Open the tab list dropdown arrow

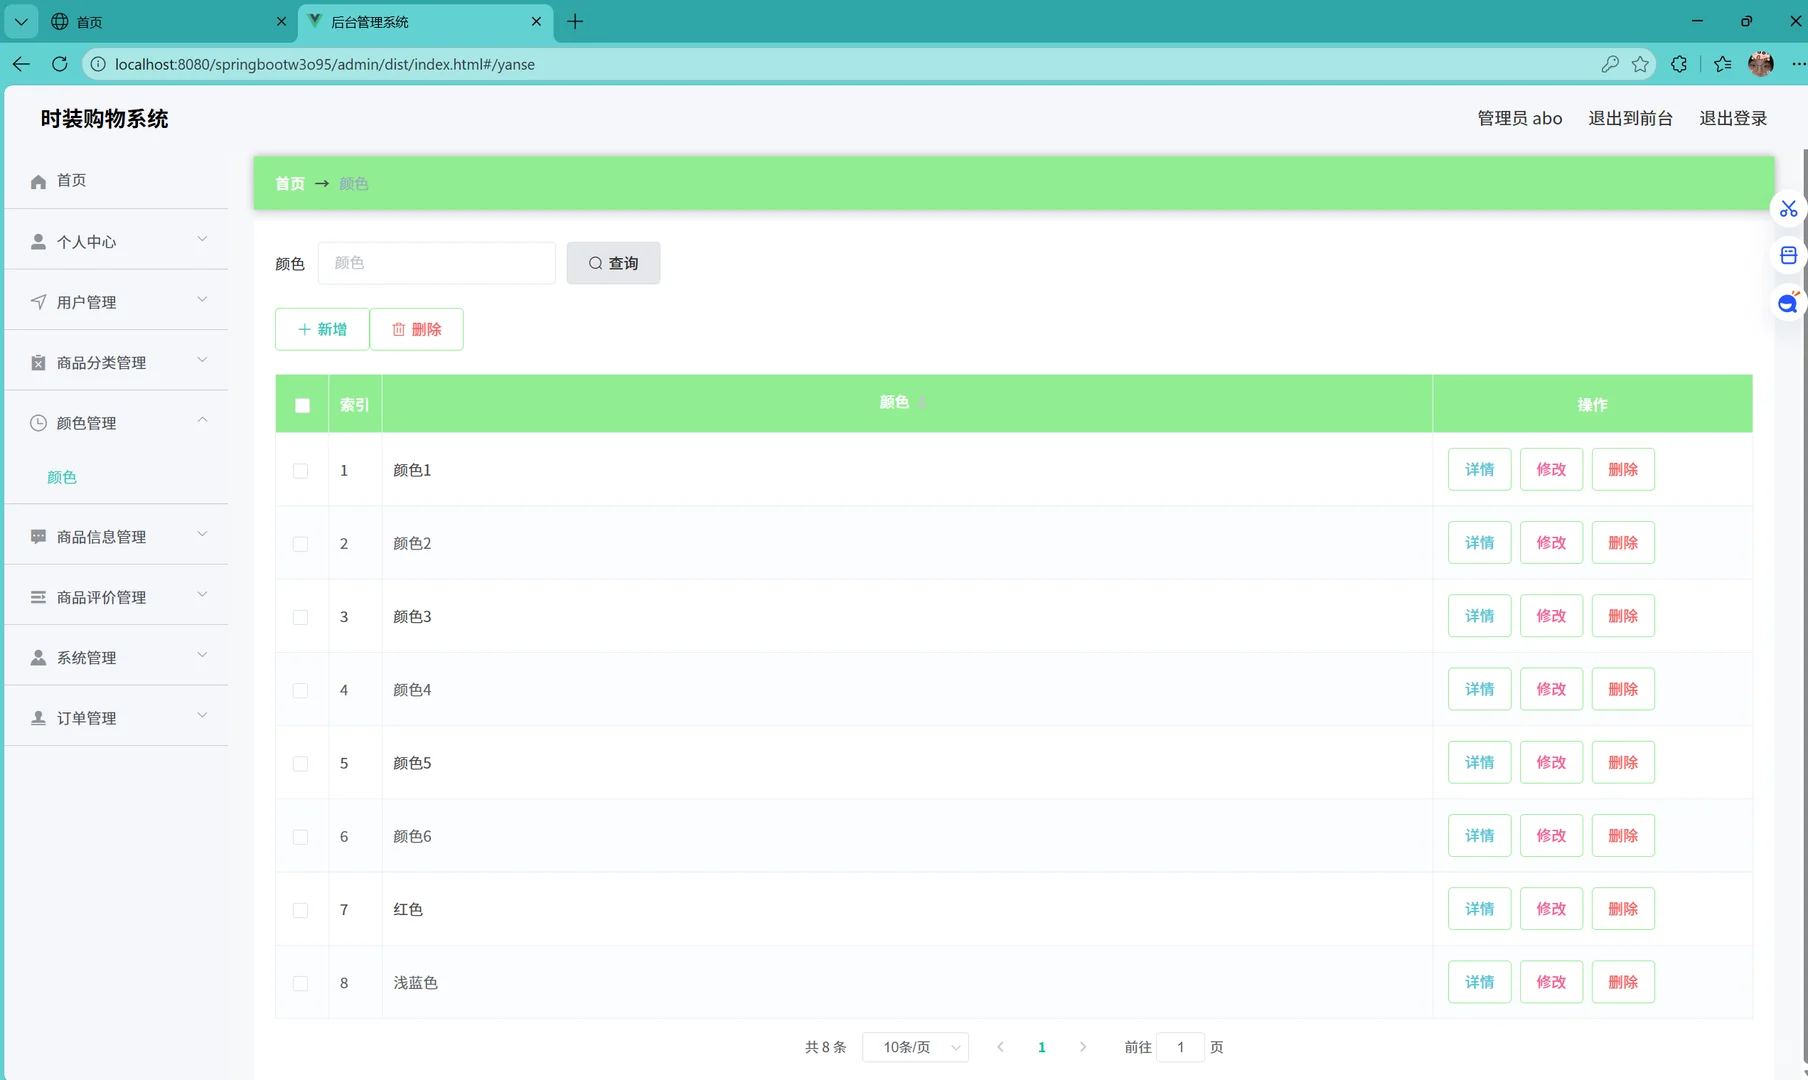[x=21, y=21]
